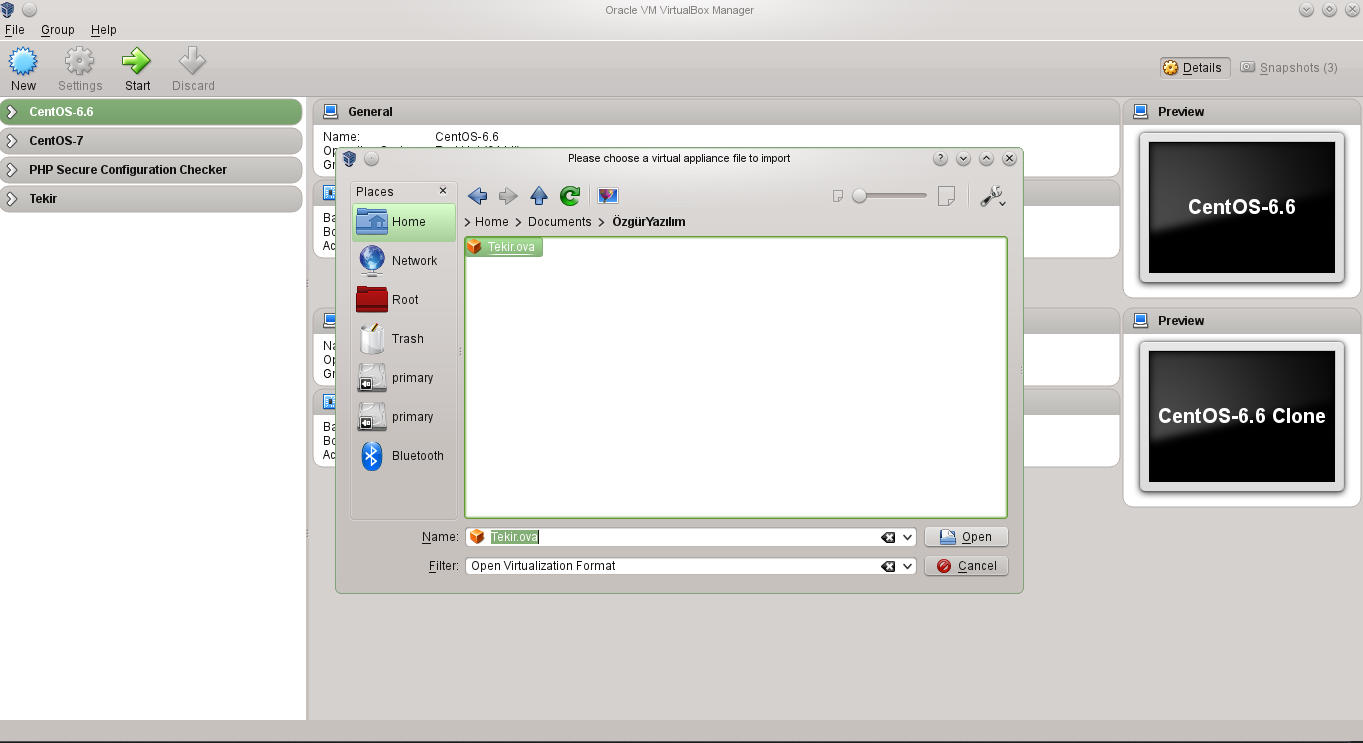
Task: Click the upper Preview section header
Action: pos(1242,112)
